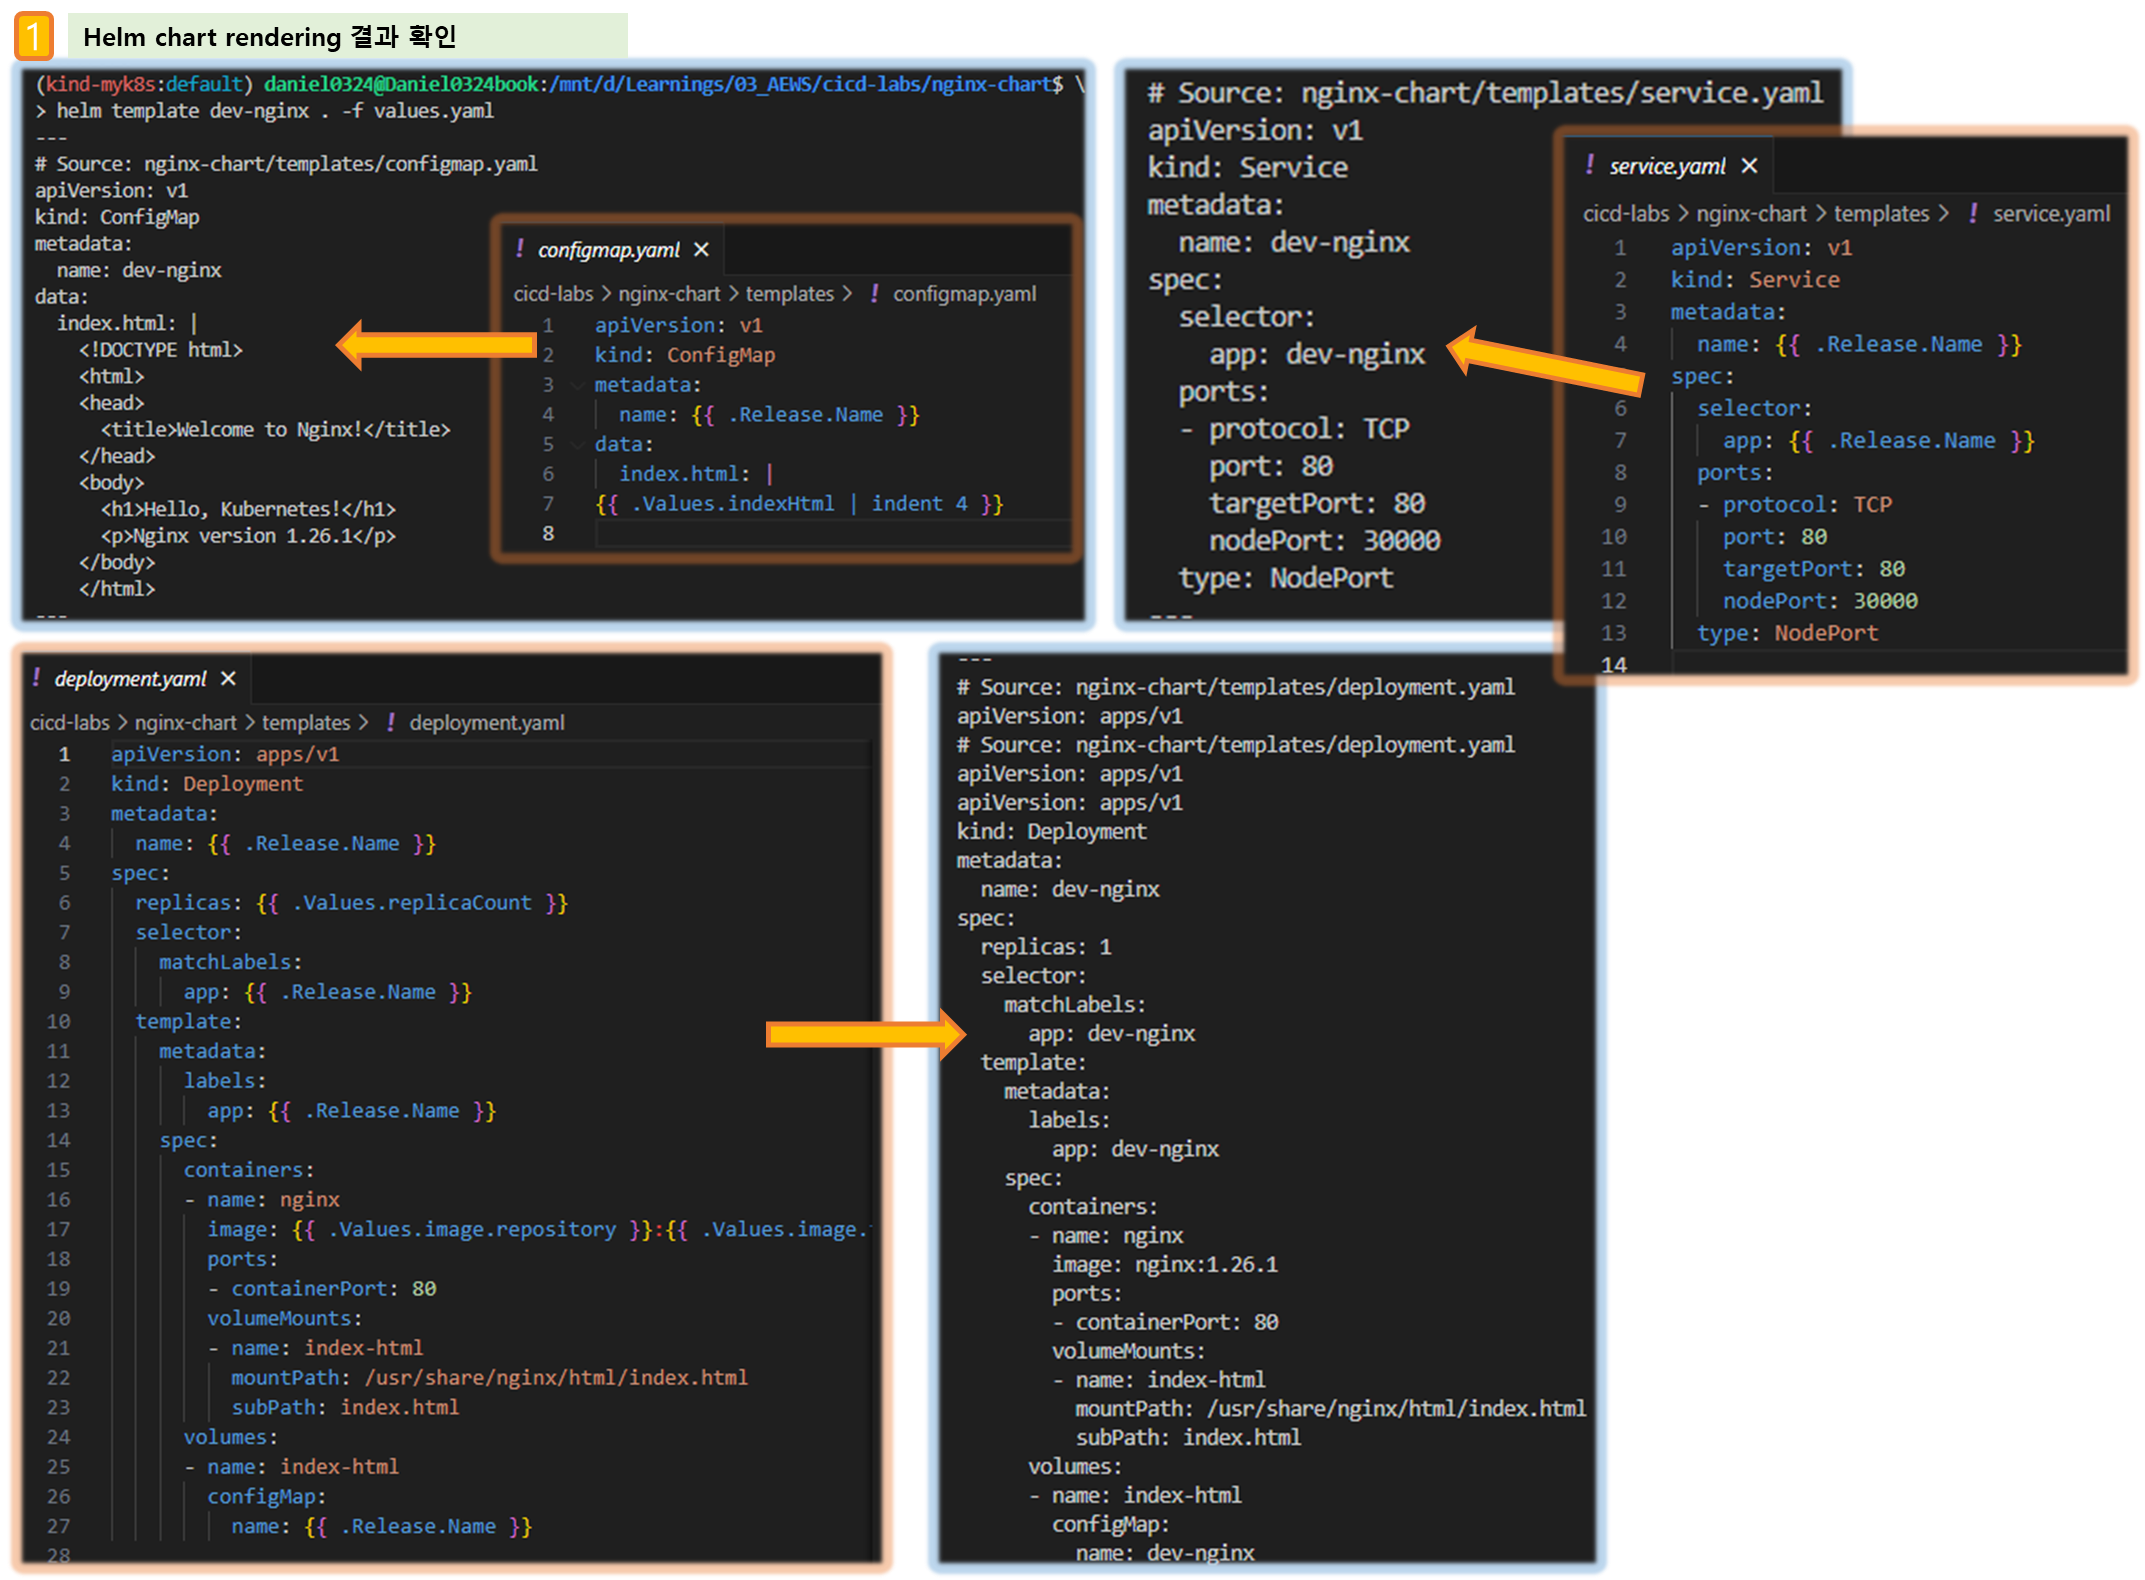Click YAML file icon on deployment.yaml tab
2145x1580 pixels.
[37, 678]
